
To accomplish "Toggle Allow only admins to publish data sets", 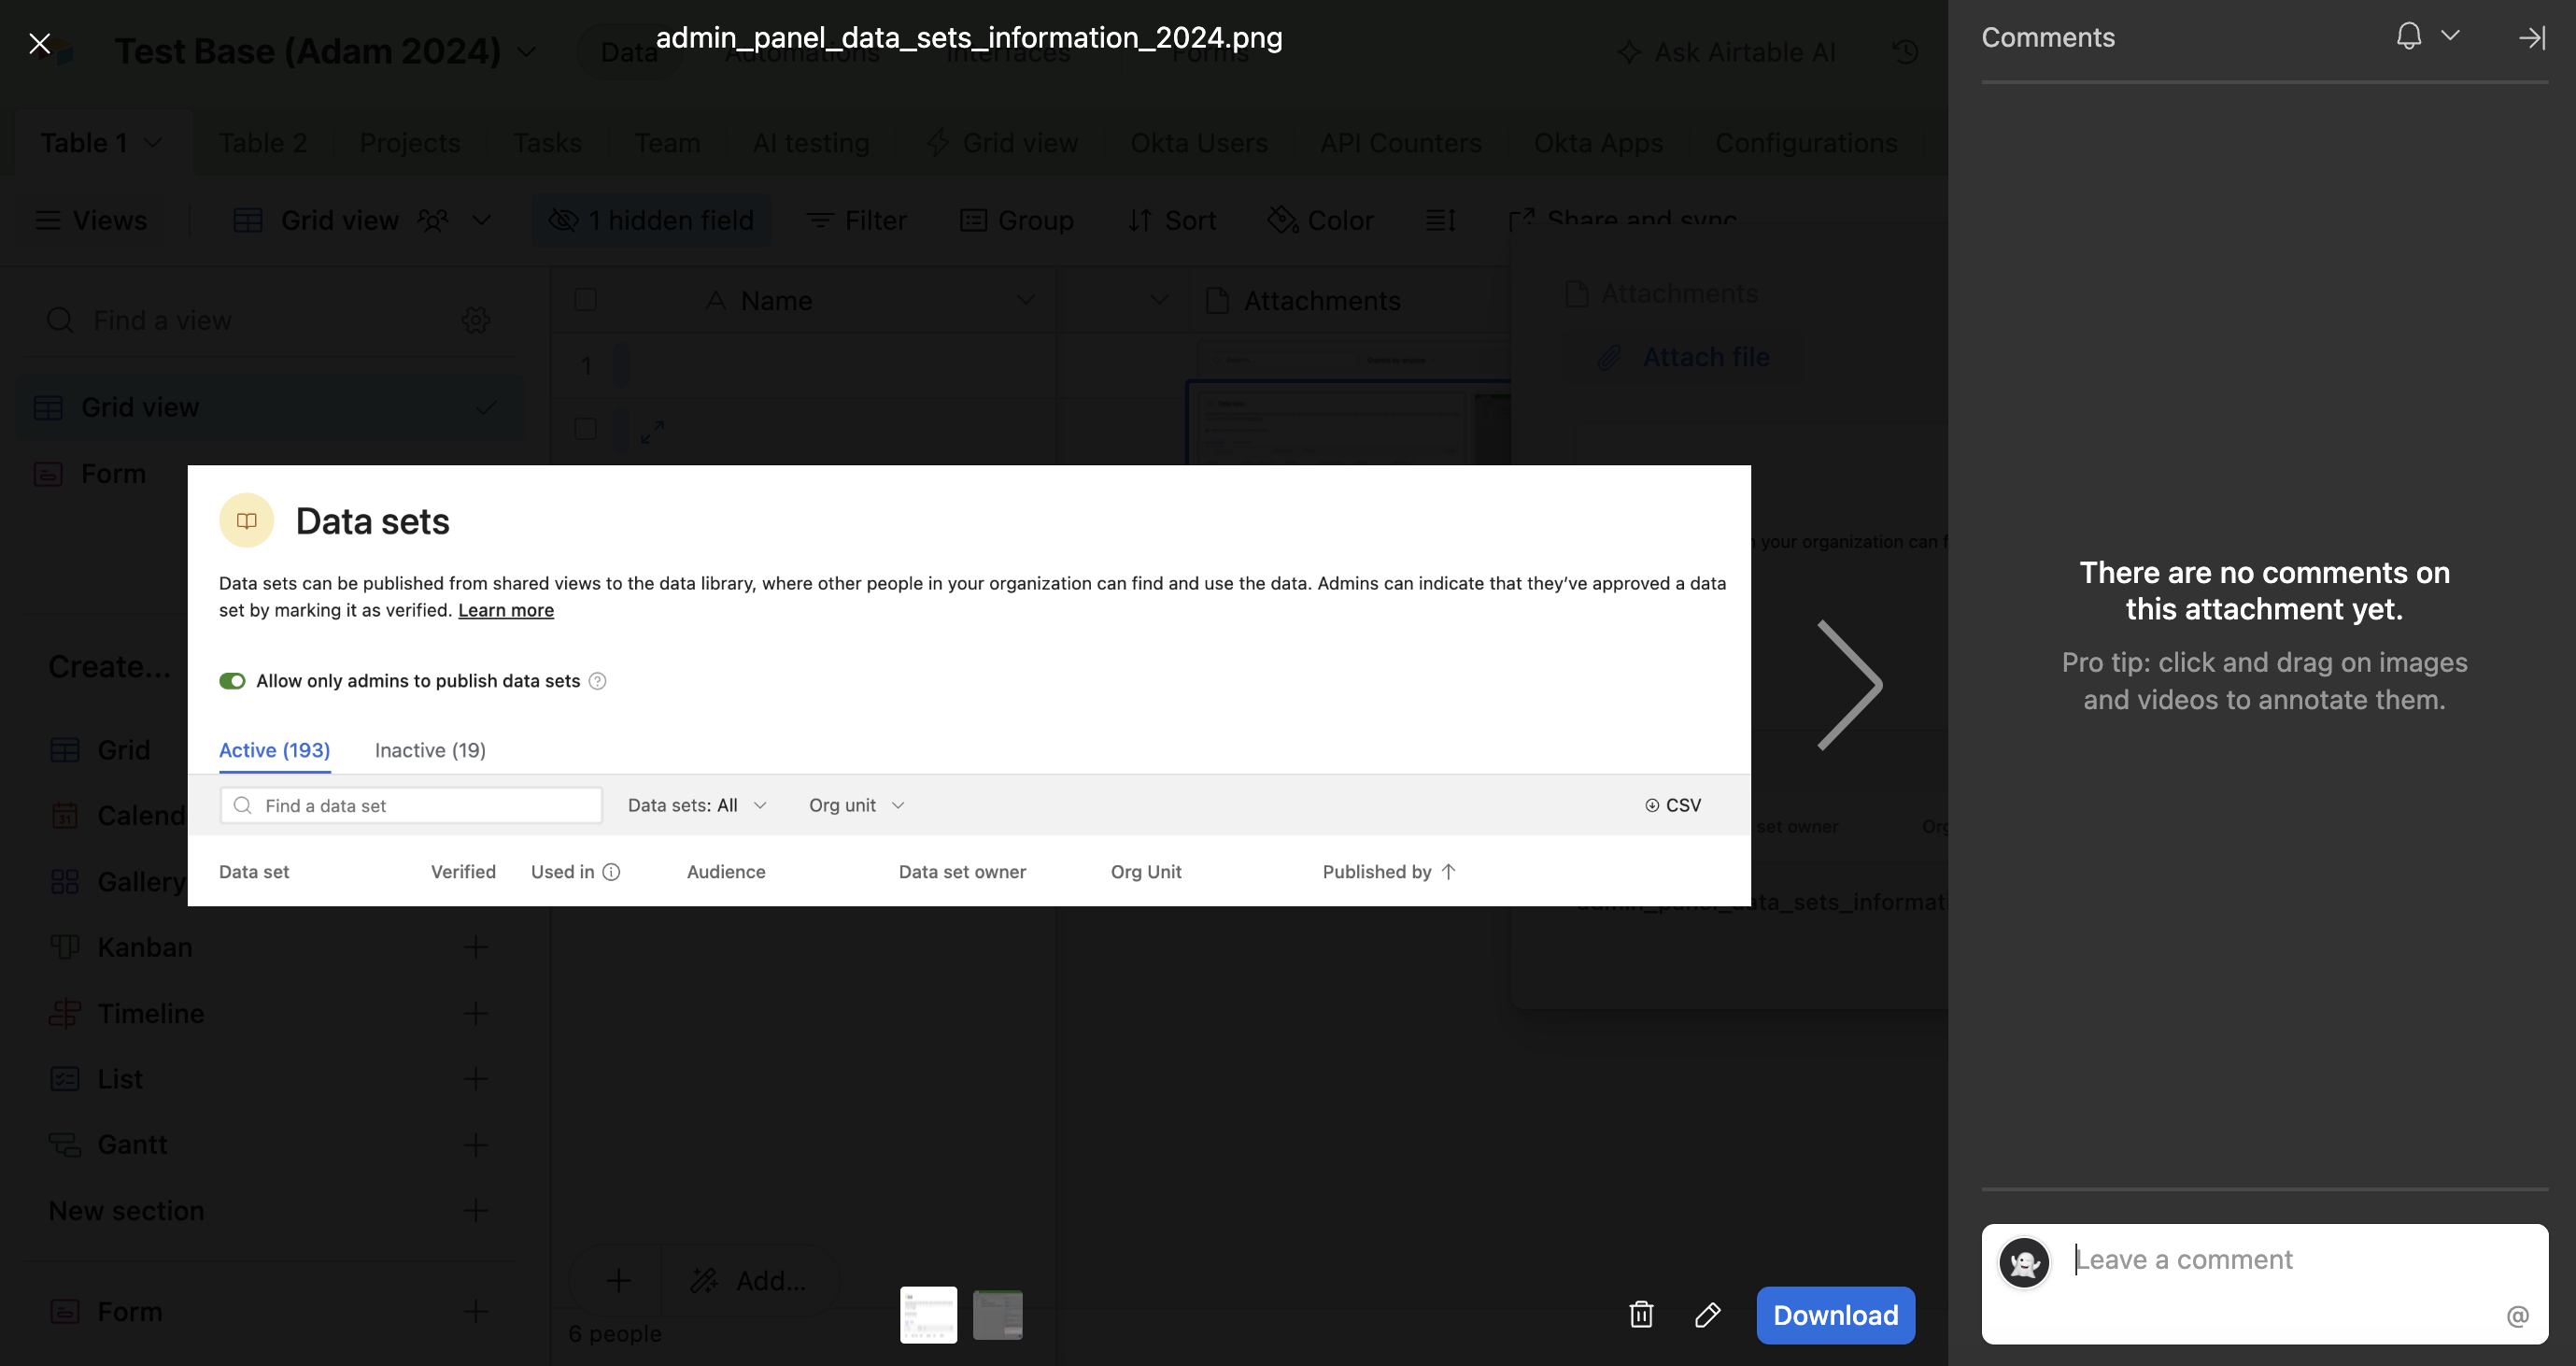I will click(x=232, y=681).
